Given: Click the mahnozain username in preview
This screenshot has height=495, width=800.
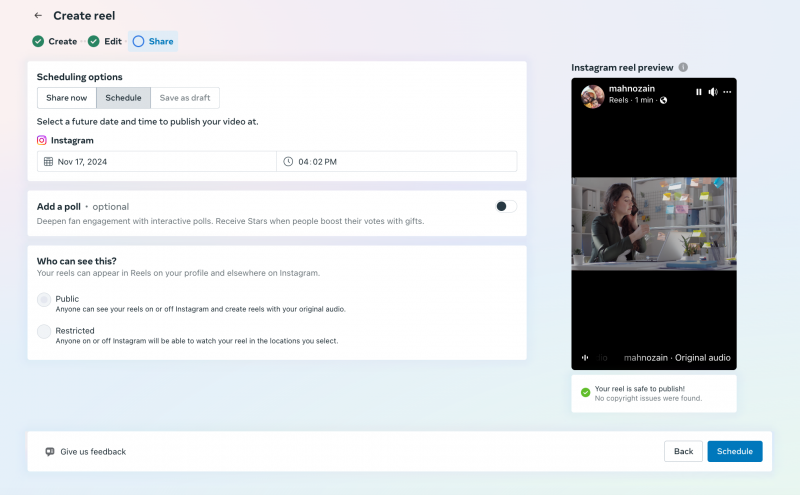Looking at the screenshot, I should (x=632, y=88).
